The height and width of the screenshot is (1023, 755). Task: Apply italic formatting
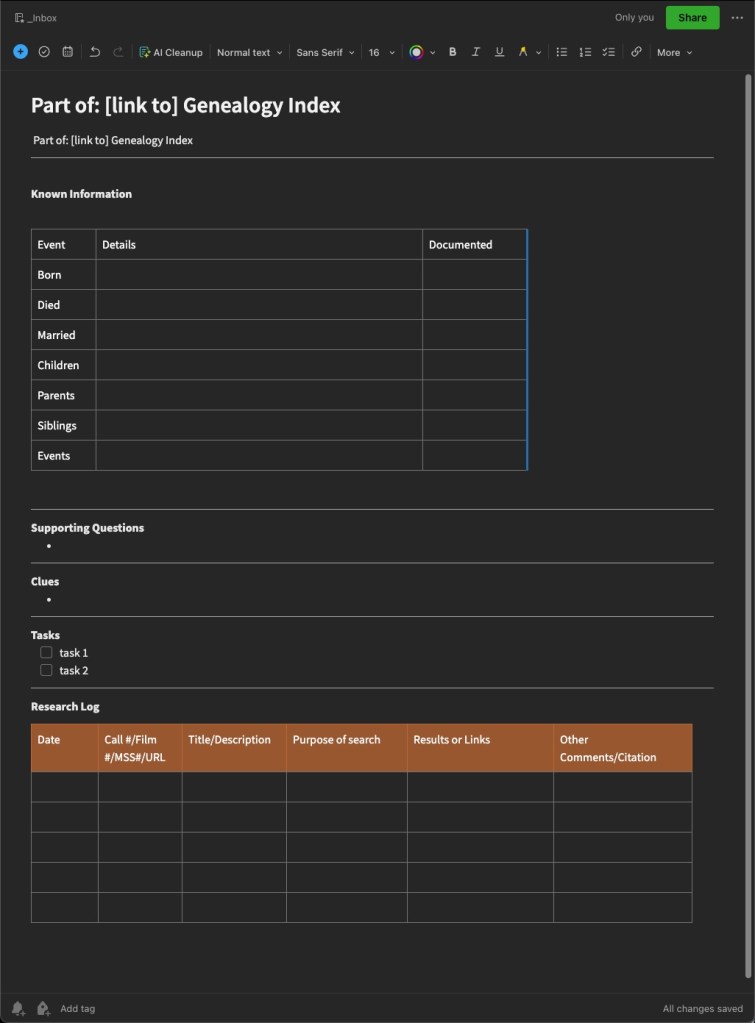point(476,52)
